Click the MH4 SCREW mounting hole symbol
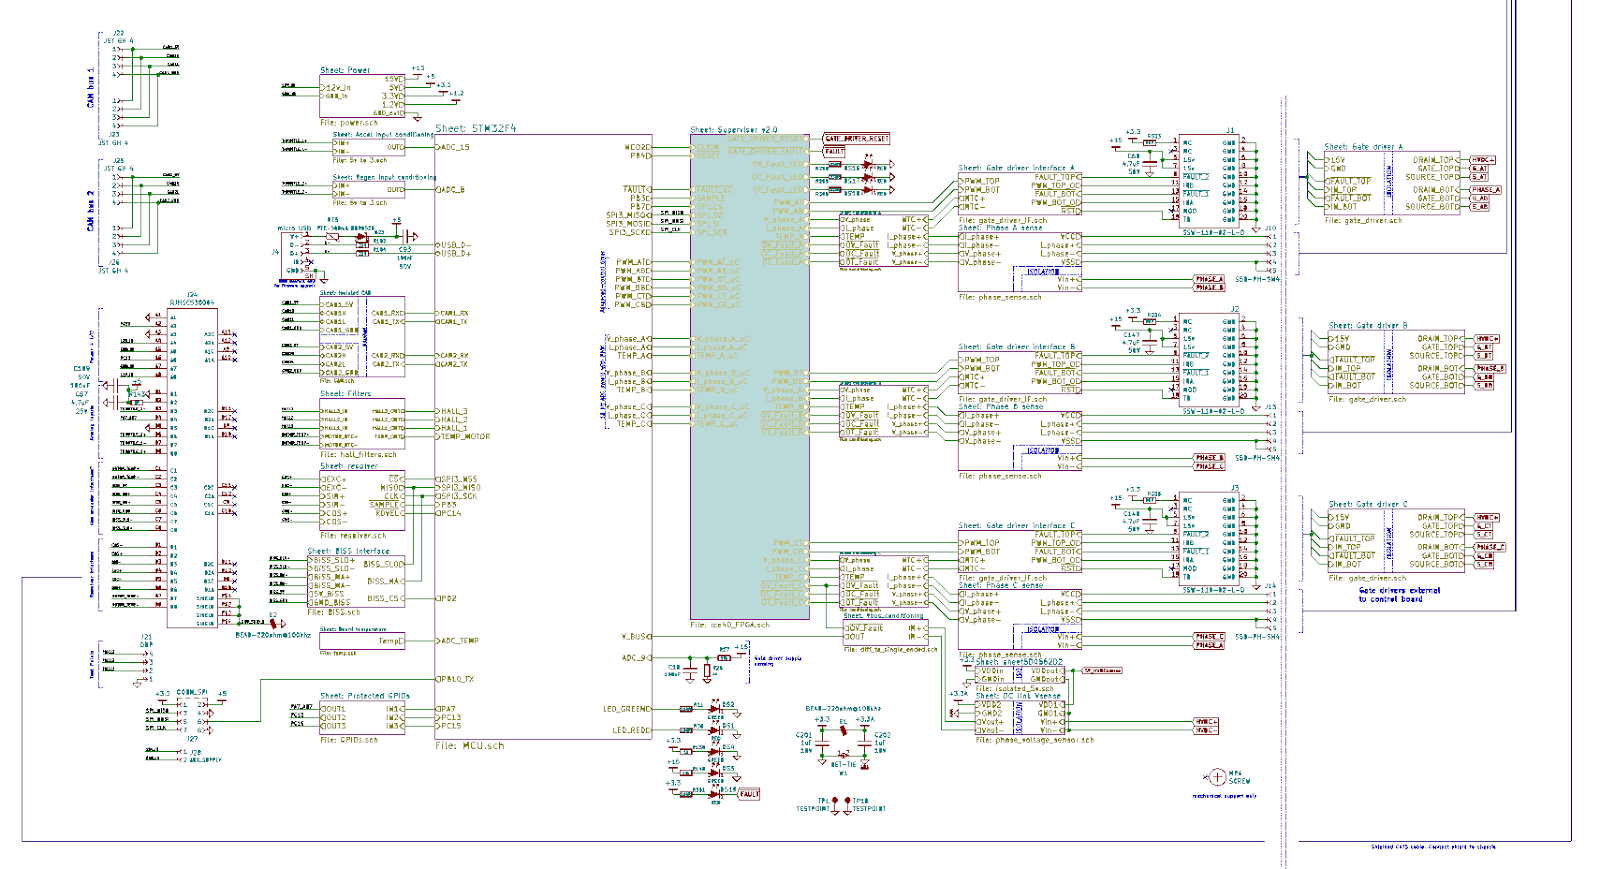The height and width of the screenshot is (869, 1600). pyautogui.click(x=1217, y=777)
